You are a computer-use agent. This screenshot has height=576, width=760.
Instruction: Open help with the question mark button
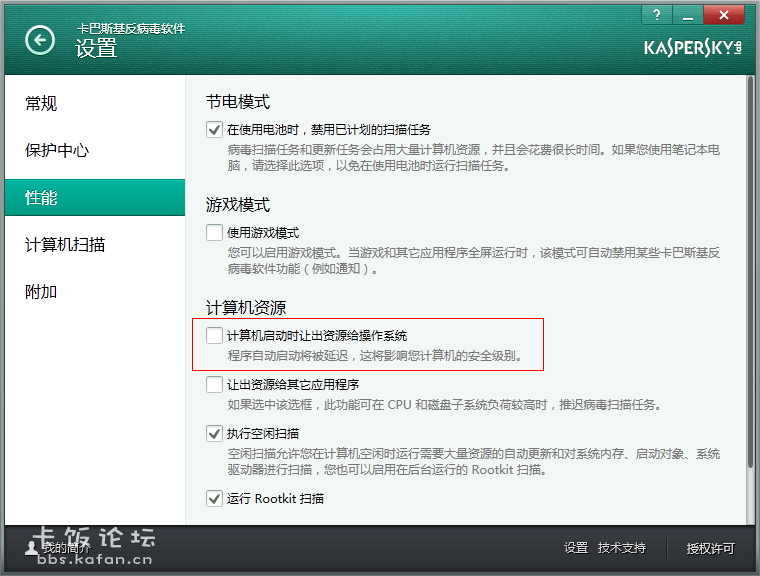tap(657, 15)
